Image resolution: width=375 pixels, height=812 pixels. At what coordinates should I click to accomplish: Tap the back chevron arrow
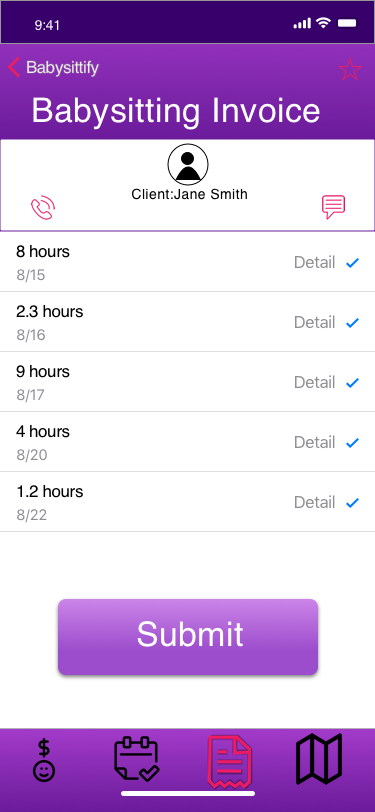14,67
